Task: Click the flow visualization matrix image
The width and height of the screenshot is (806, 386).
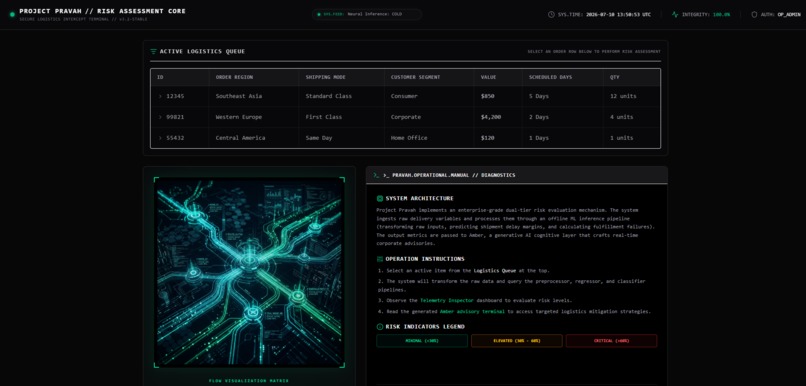Action: [x=249, y=272]
